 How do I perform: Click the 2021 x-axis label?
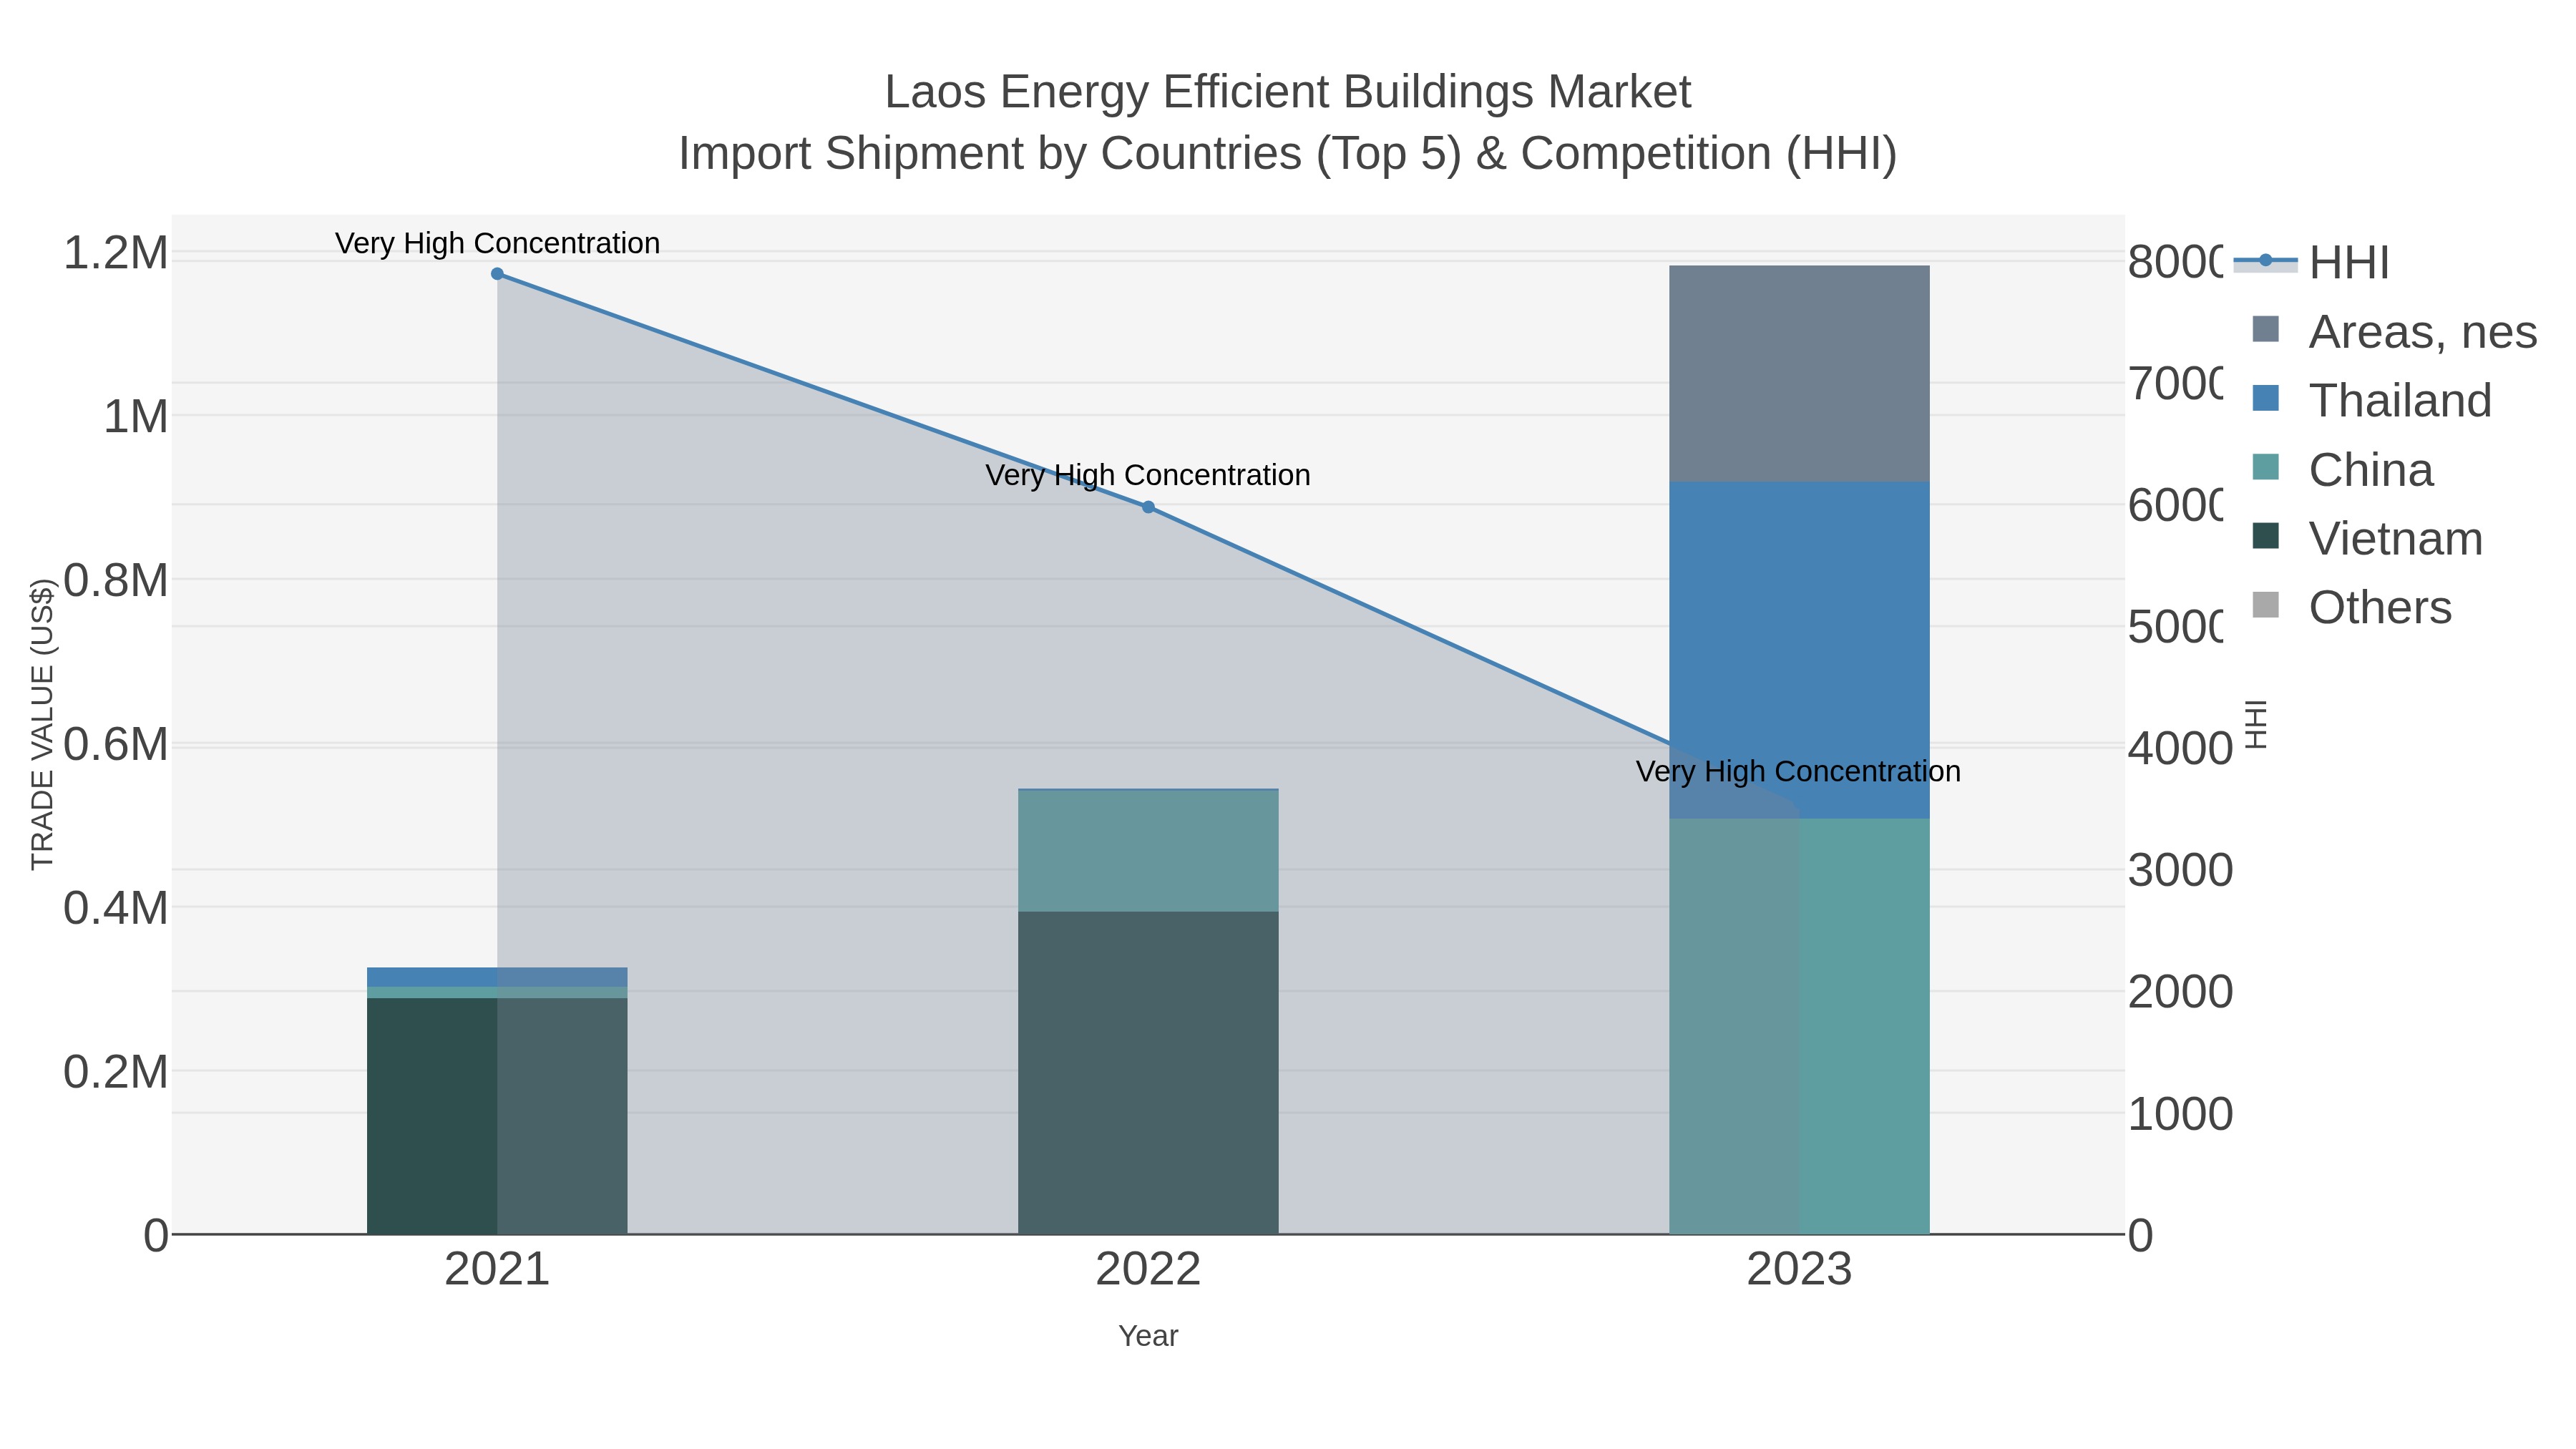click(497, 1270)
